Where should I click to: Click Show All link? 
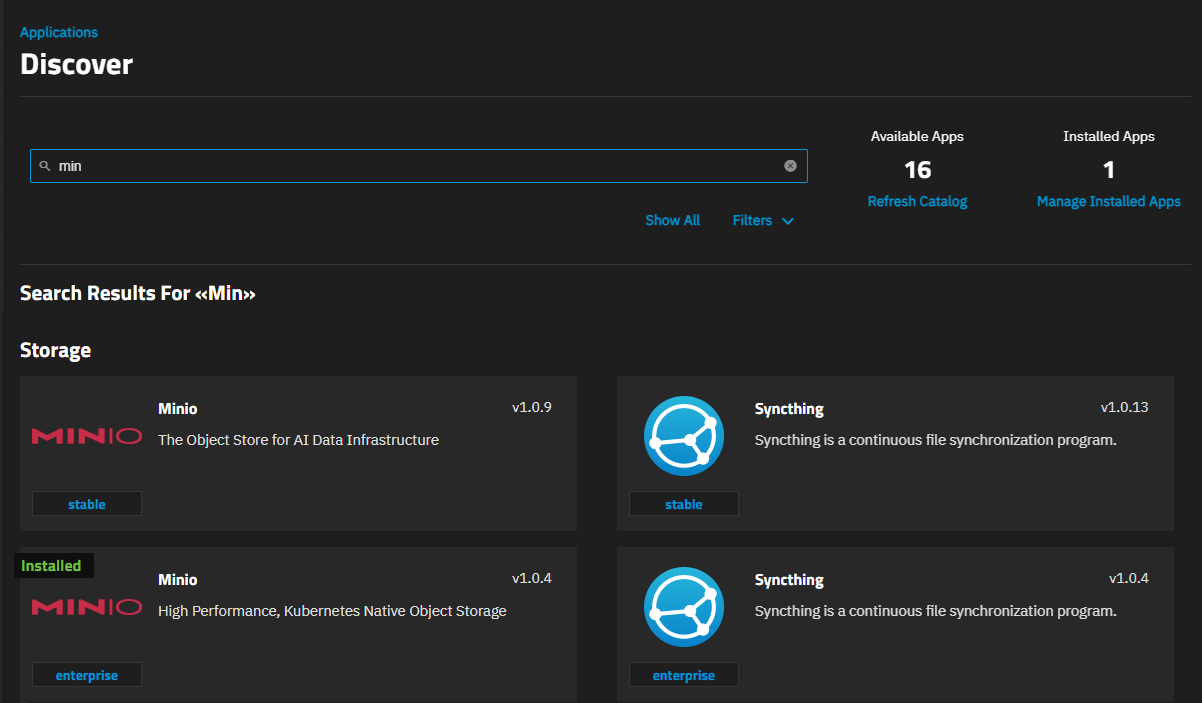click(x=673, y=221)
